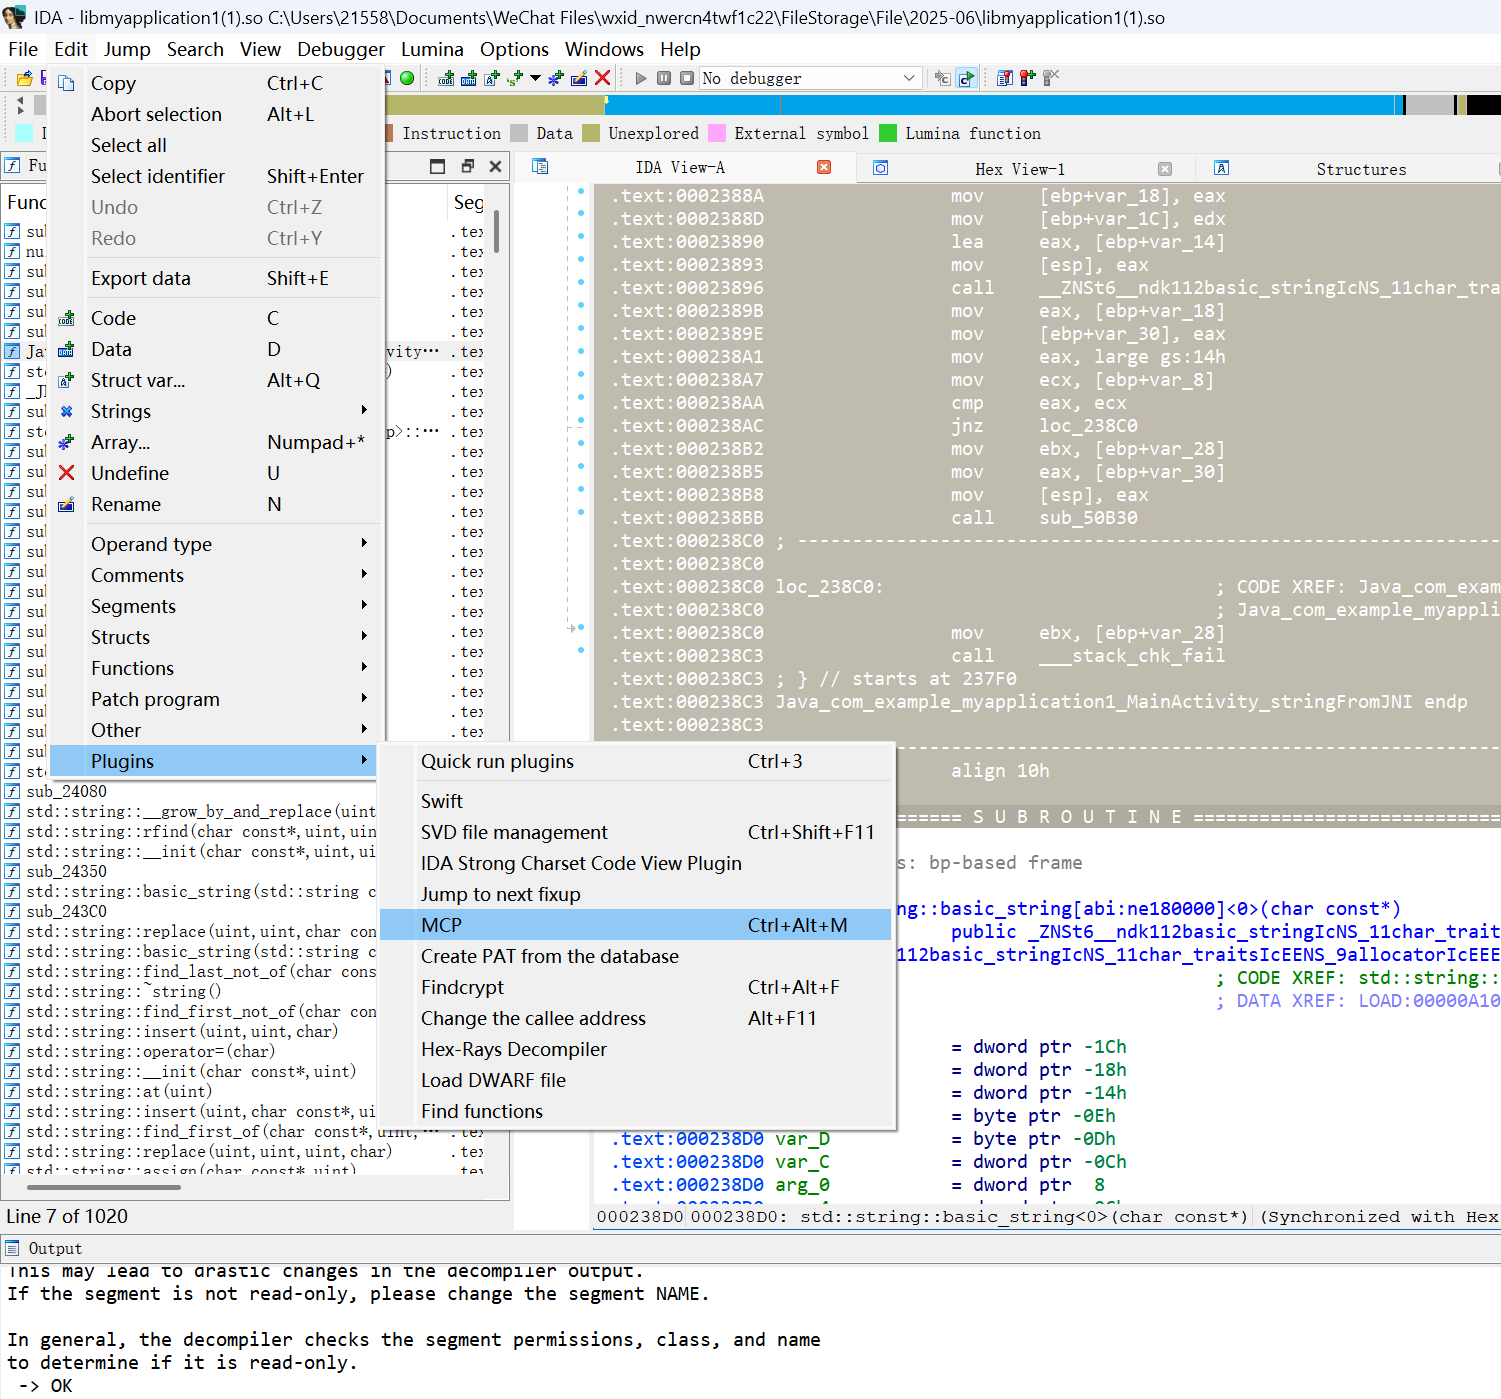Viewport: 1501px width, 1399px height.
Task: Click the red X Undefine toolbar icon
Action: click(x=602, y=78)
